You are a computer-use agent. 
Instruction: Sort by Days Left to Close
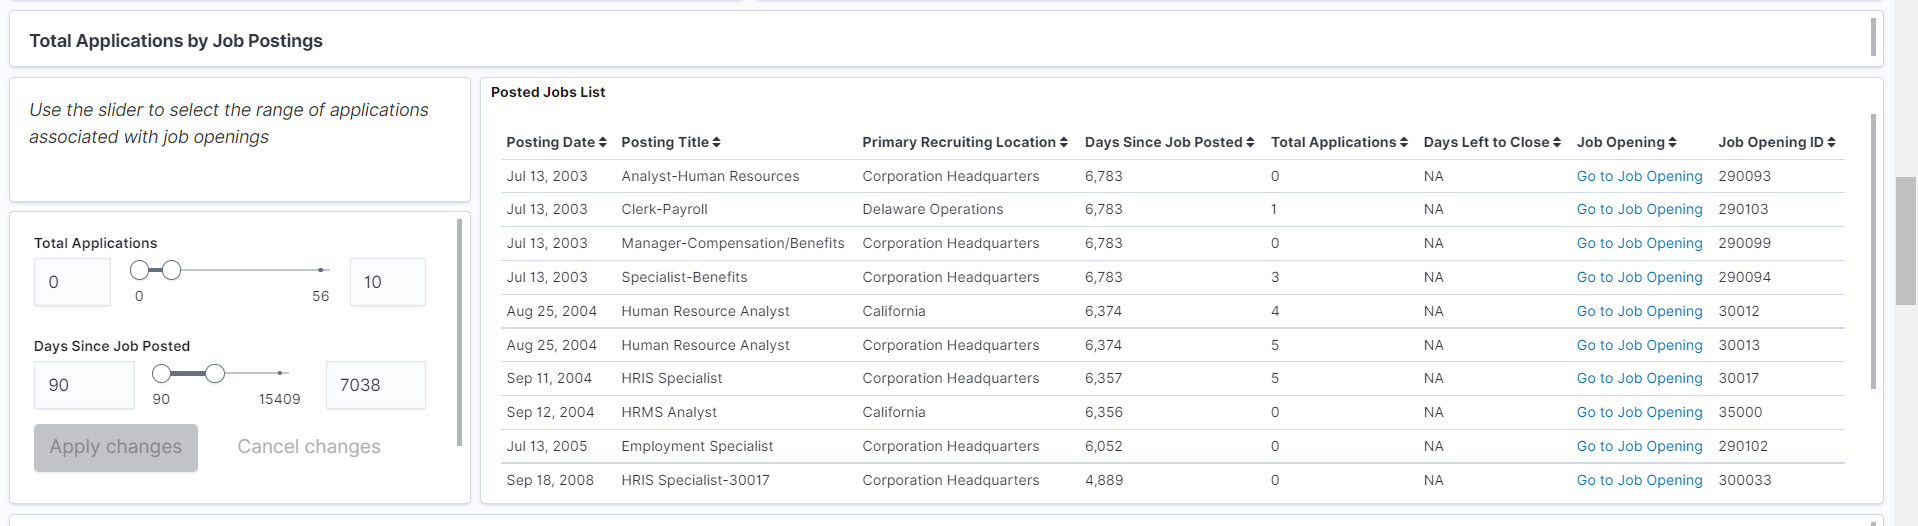pyautogui.click(x=1556, y=143)
